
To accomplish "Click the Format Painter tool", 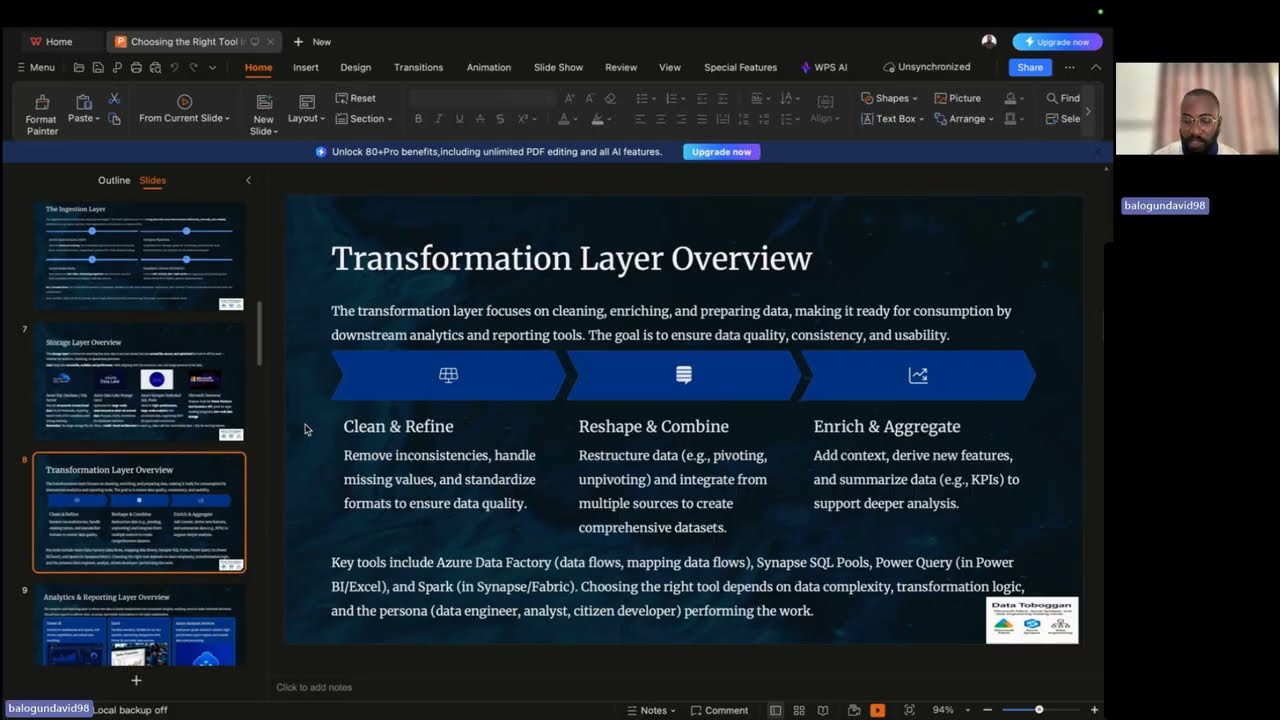I will coord(42,114).
